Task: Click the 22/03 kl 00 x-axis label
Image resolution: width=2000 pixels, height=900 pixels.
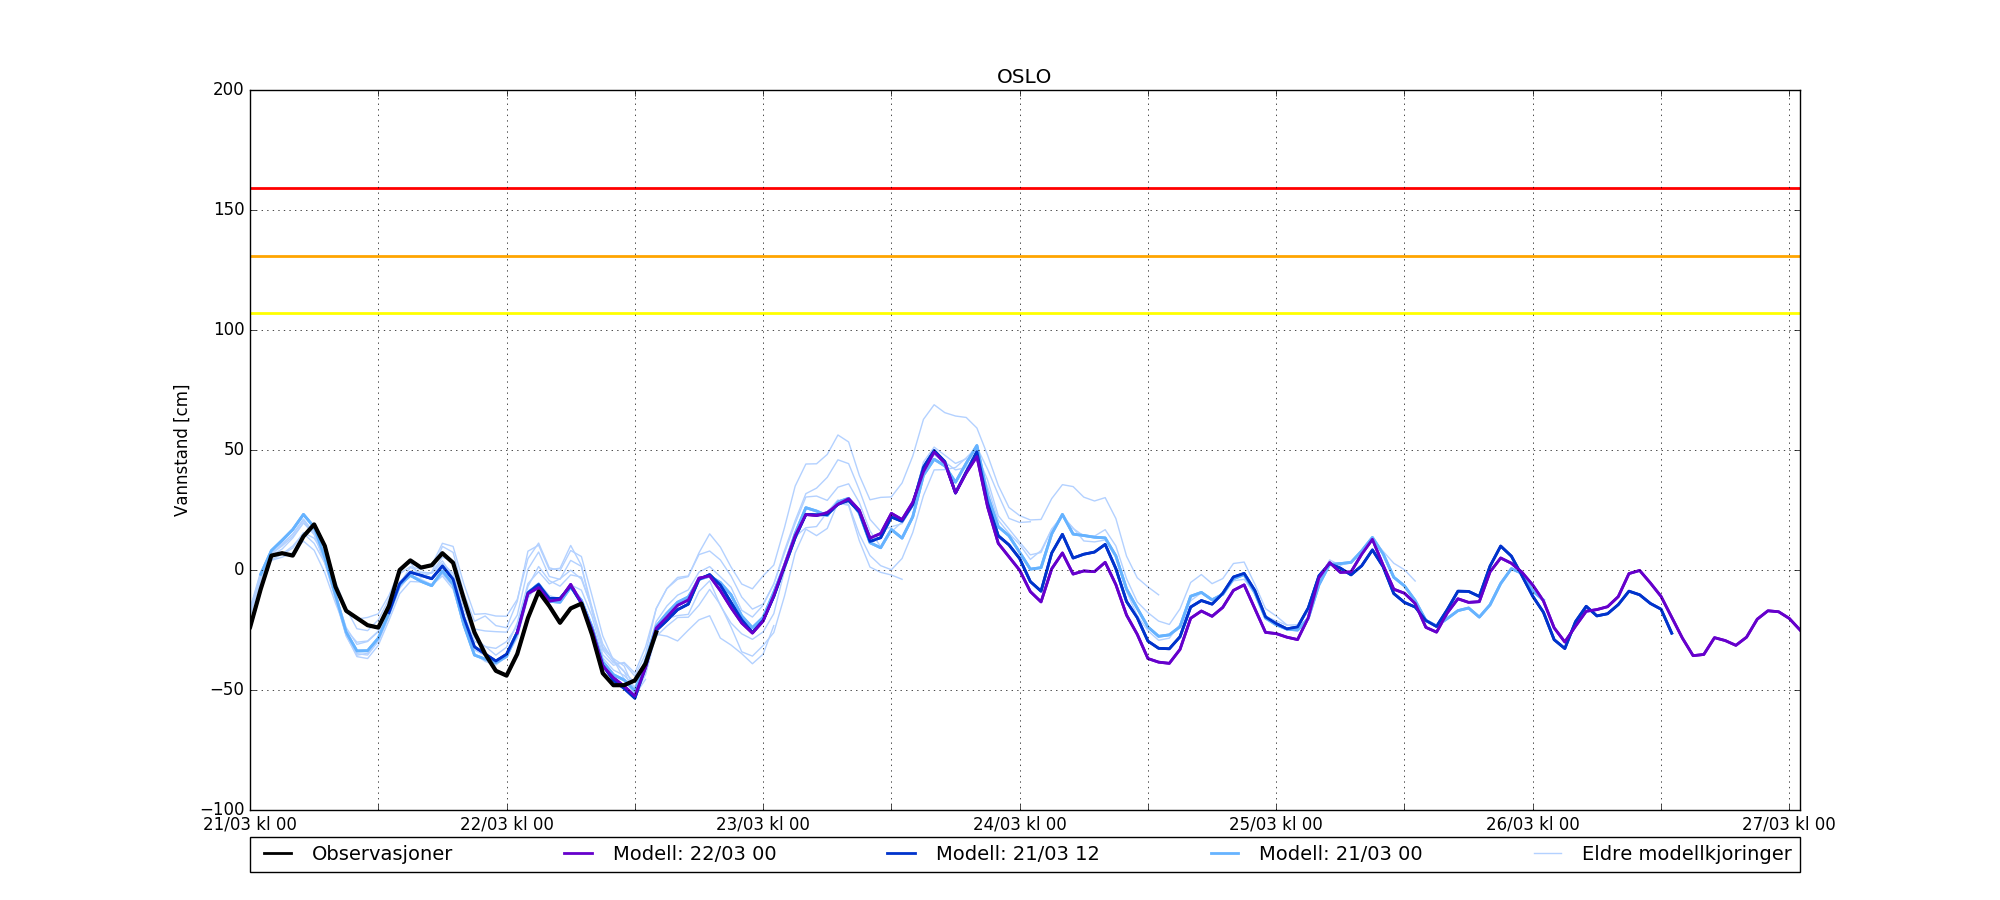Action: pyautogui.click(x=507, y=825)
